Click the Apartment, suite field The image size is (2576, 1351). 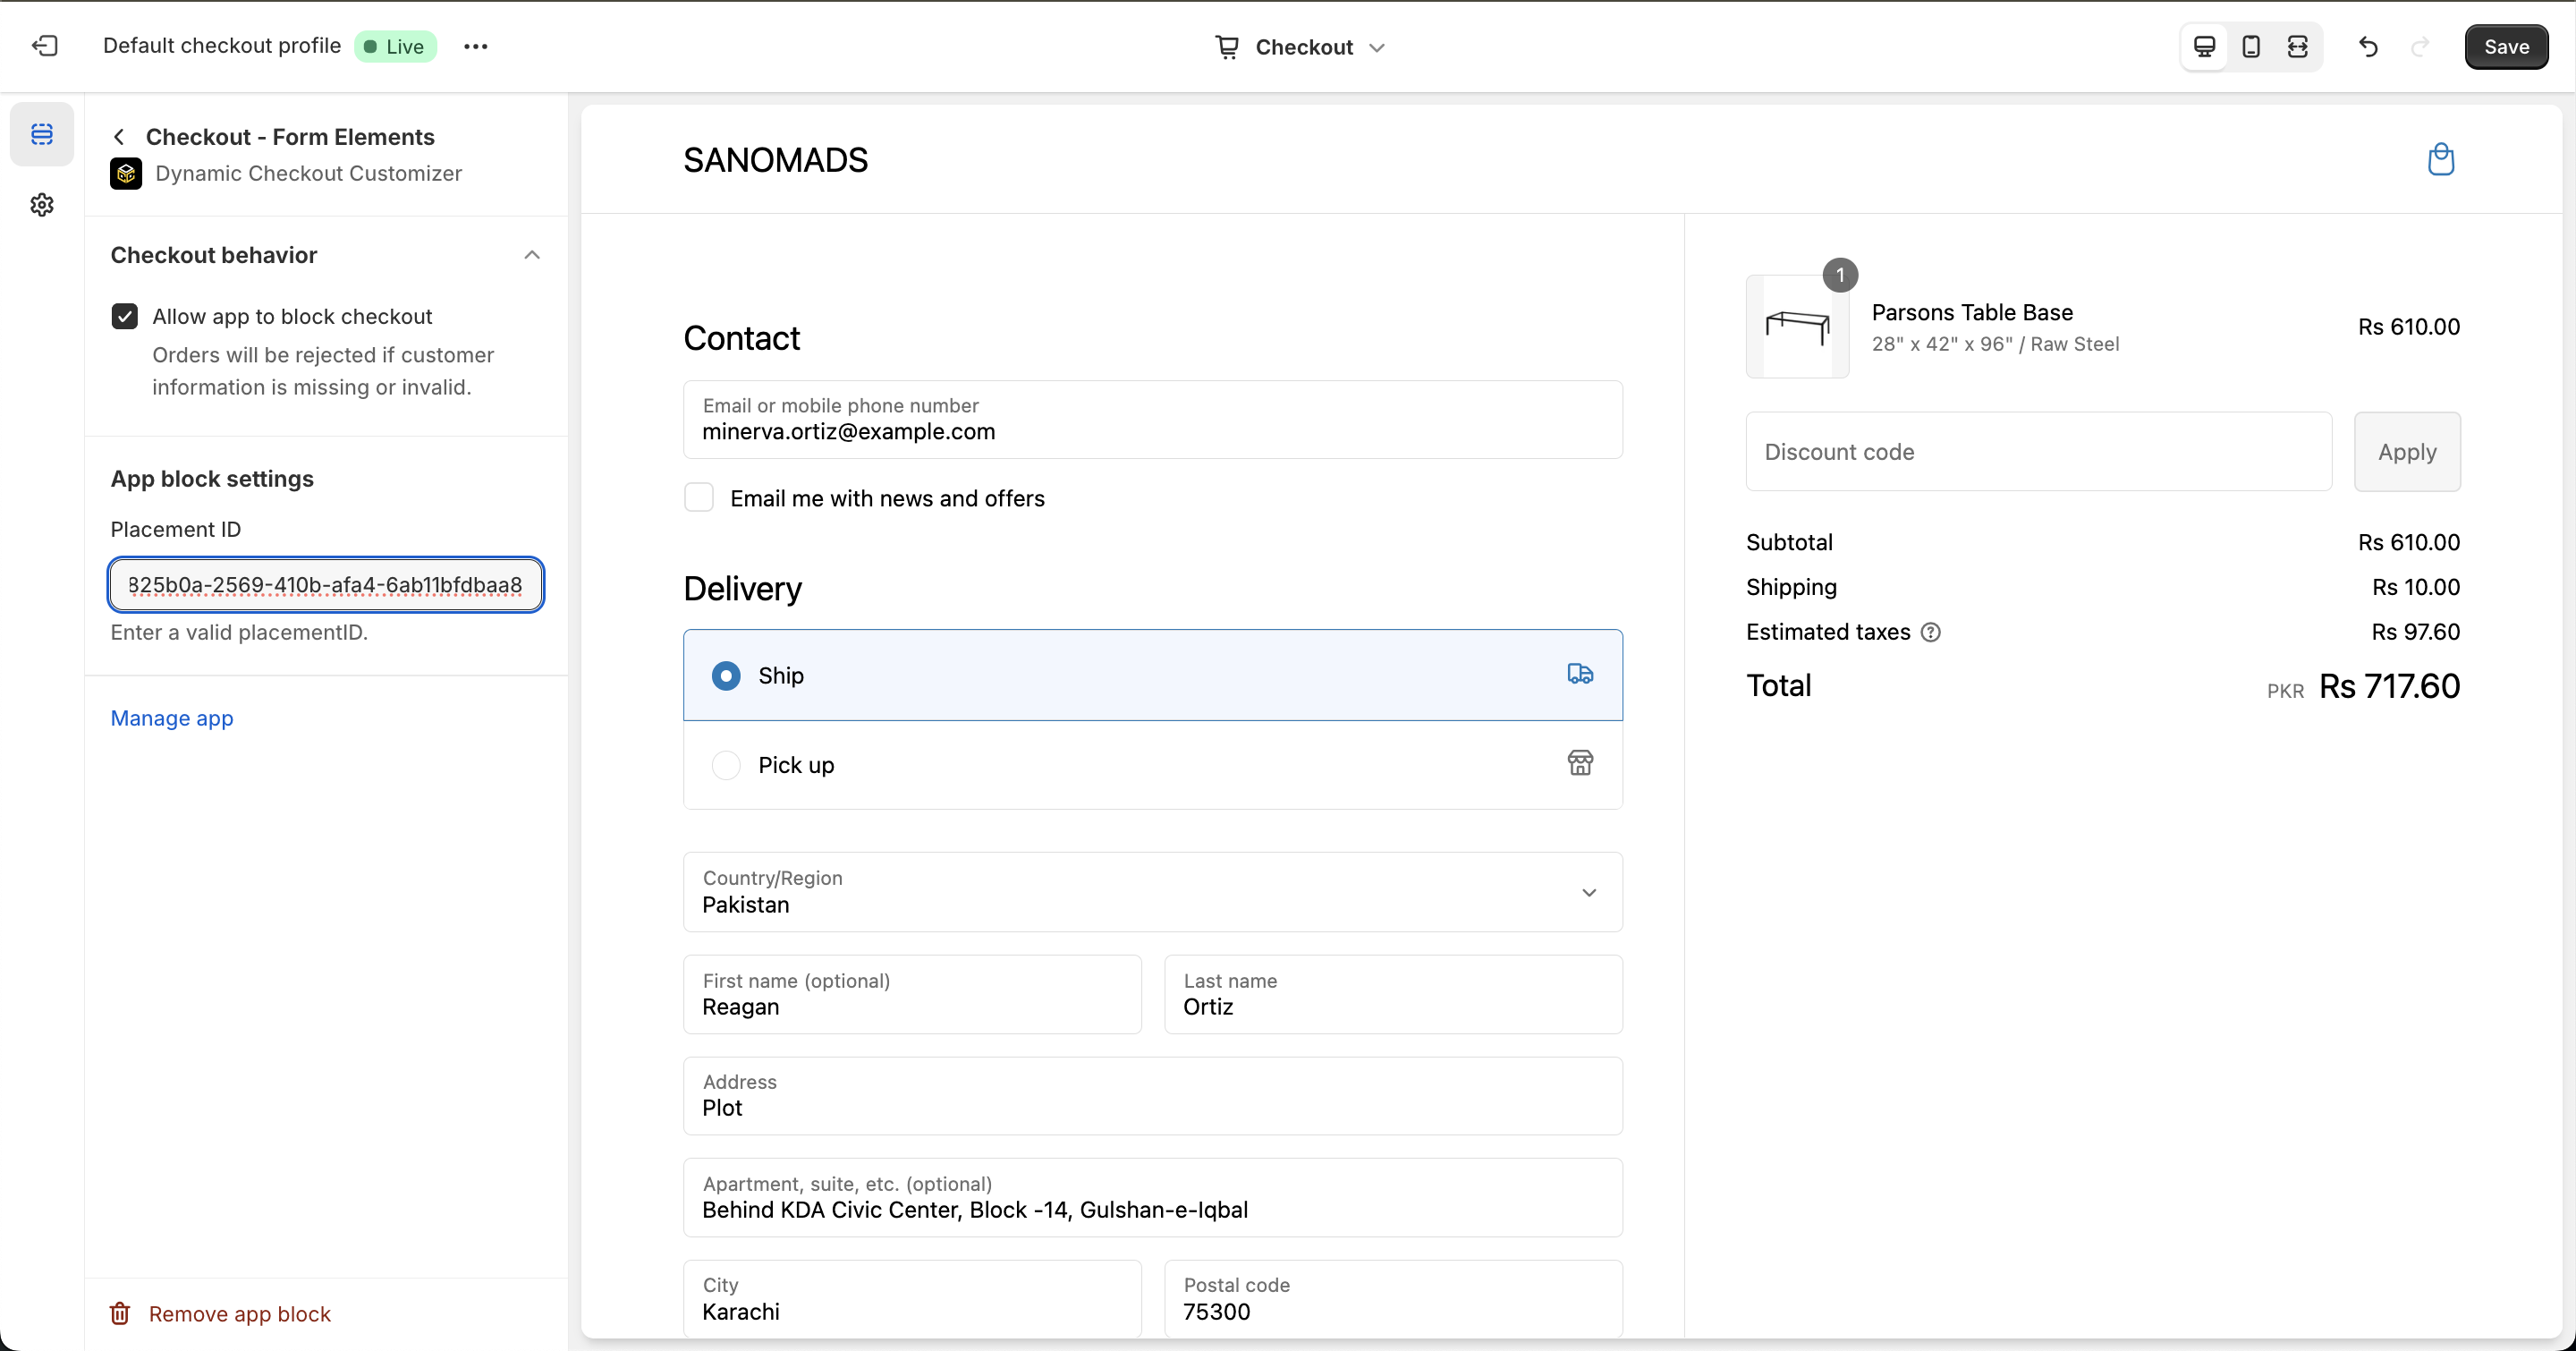[1153, 1198]
